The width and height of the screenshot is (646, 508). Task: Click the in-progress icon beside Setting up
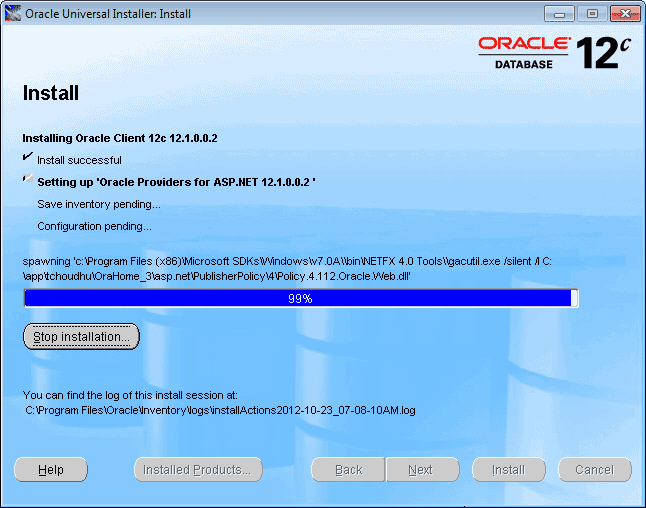[28, 178]
